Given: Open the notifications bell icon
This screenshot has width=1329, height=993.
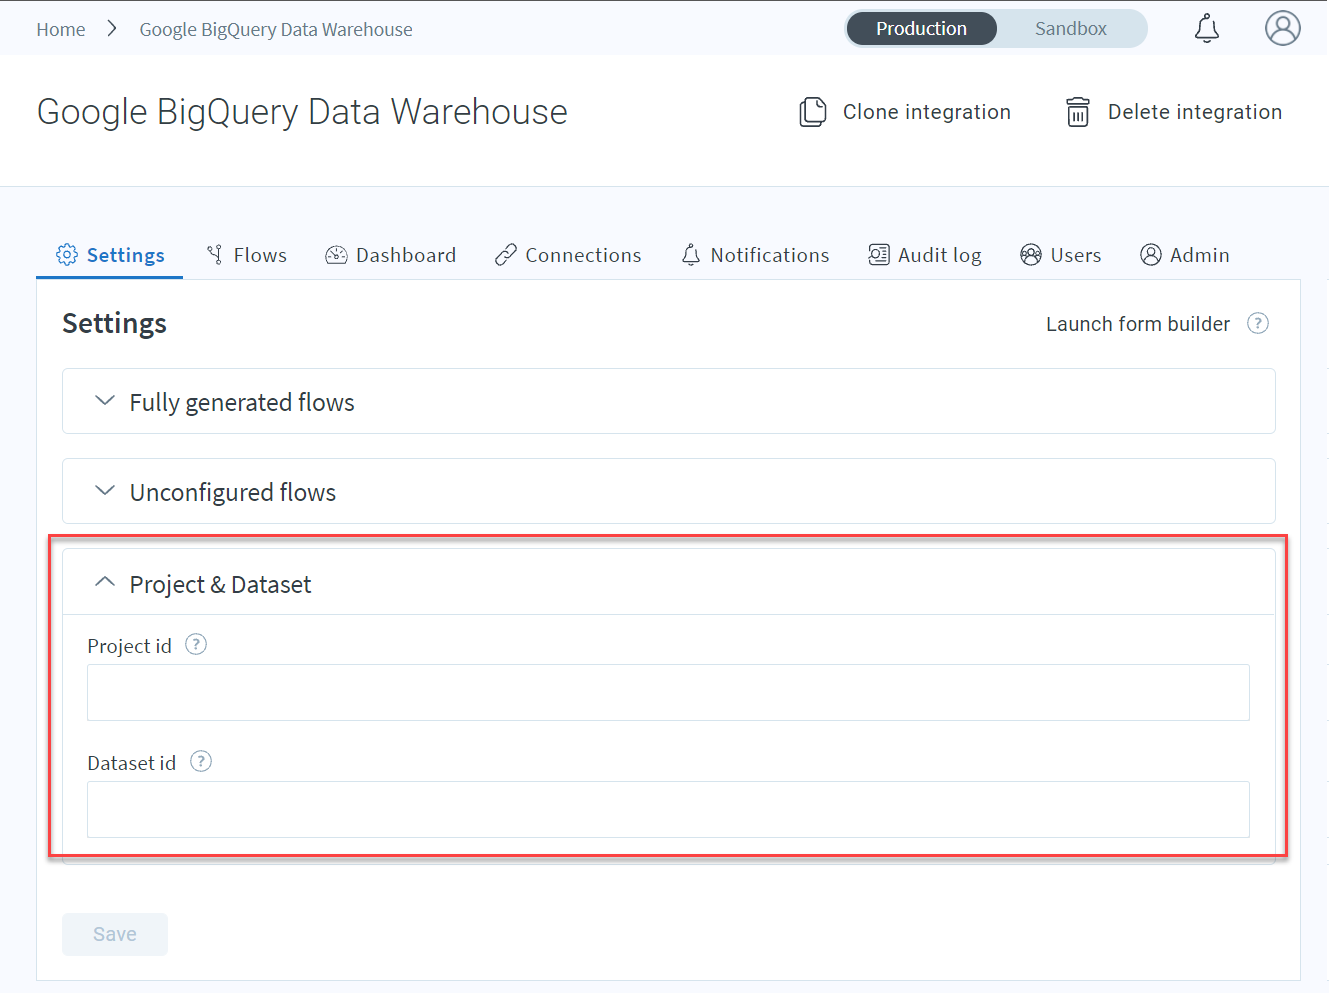Looking at the screenshot, I should tap(1207, 28).
